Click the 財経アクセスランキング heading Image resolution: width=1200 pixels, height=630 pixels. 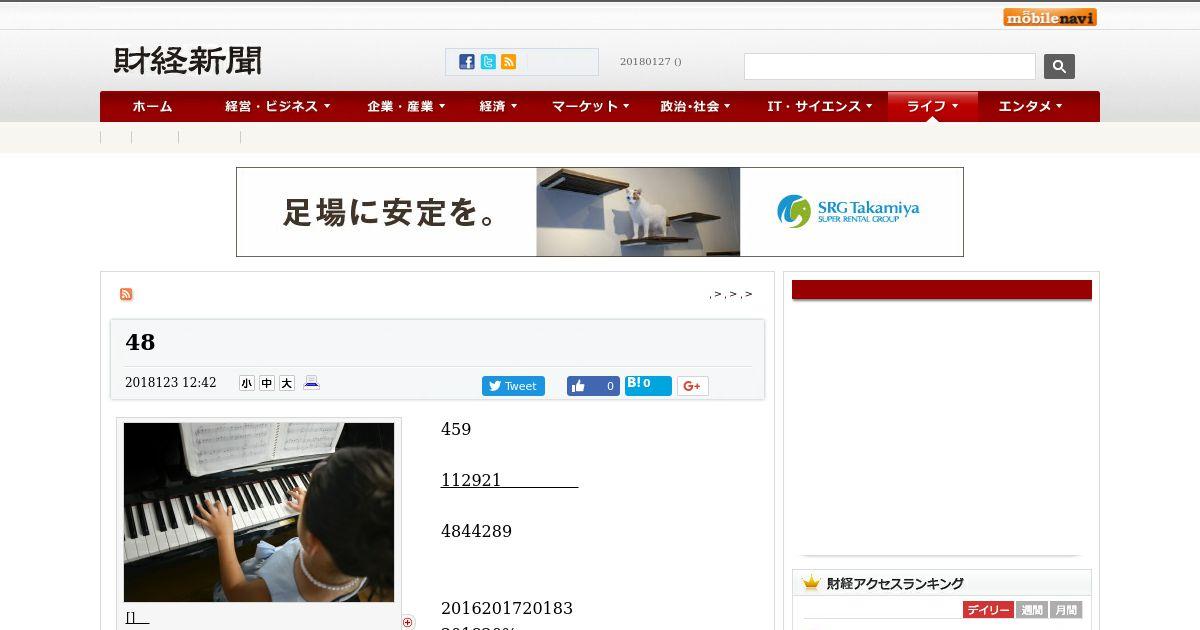[895, 583]
